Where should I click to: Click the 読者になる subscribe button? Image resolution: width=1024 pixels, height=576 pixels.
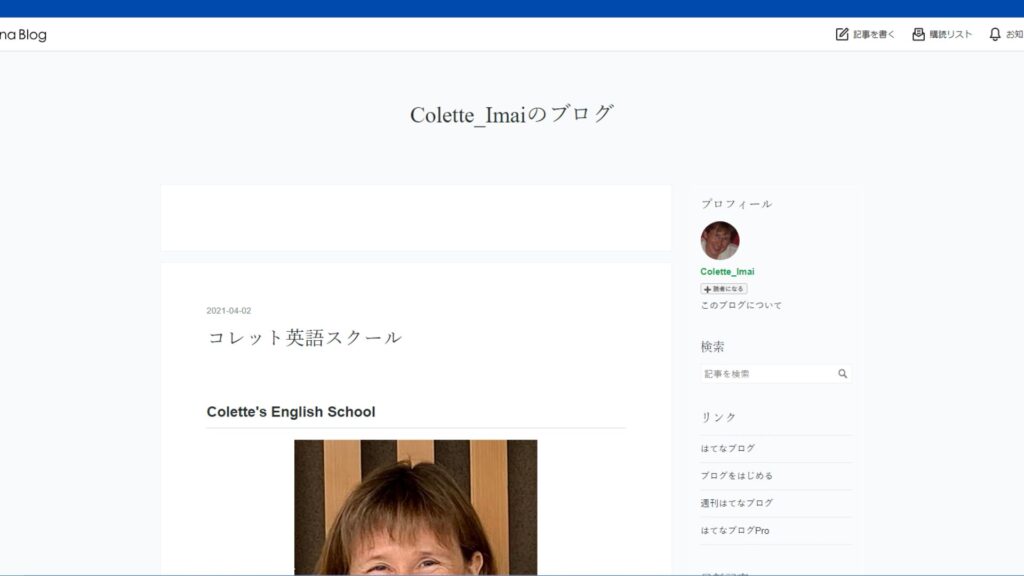(x=724, y=289)
